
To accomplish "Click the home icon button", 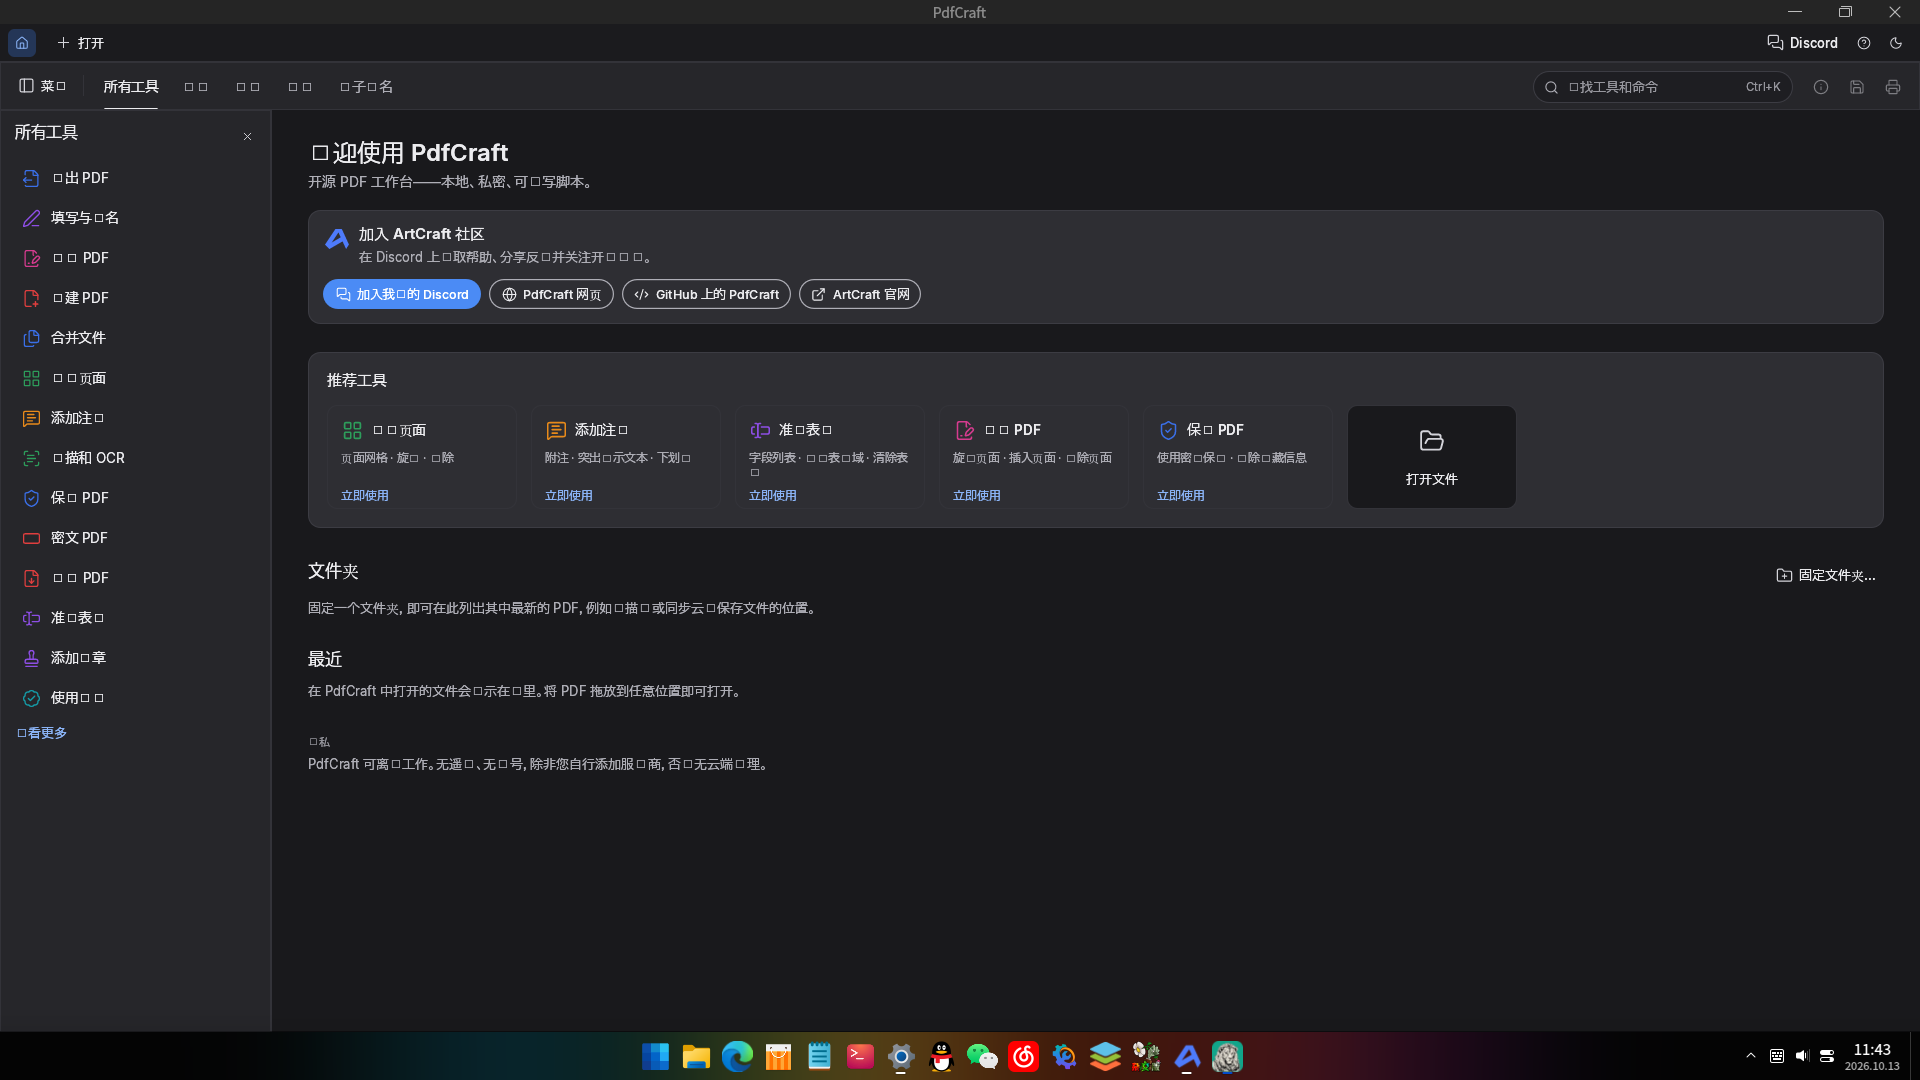I will [x=22, y=43].
